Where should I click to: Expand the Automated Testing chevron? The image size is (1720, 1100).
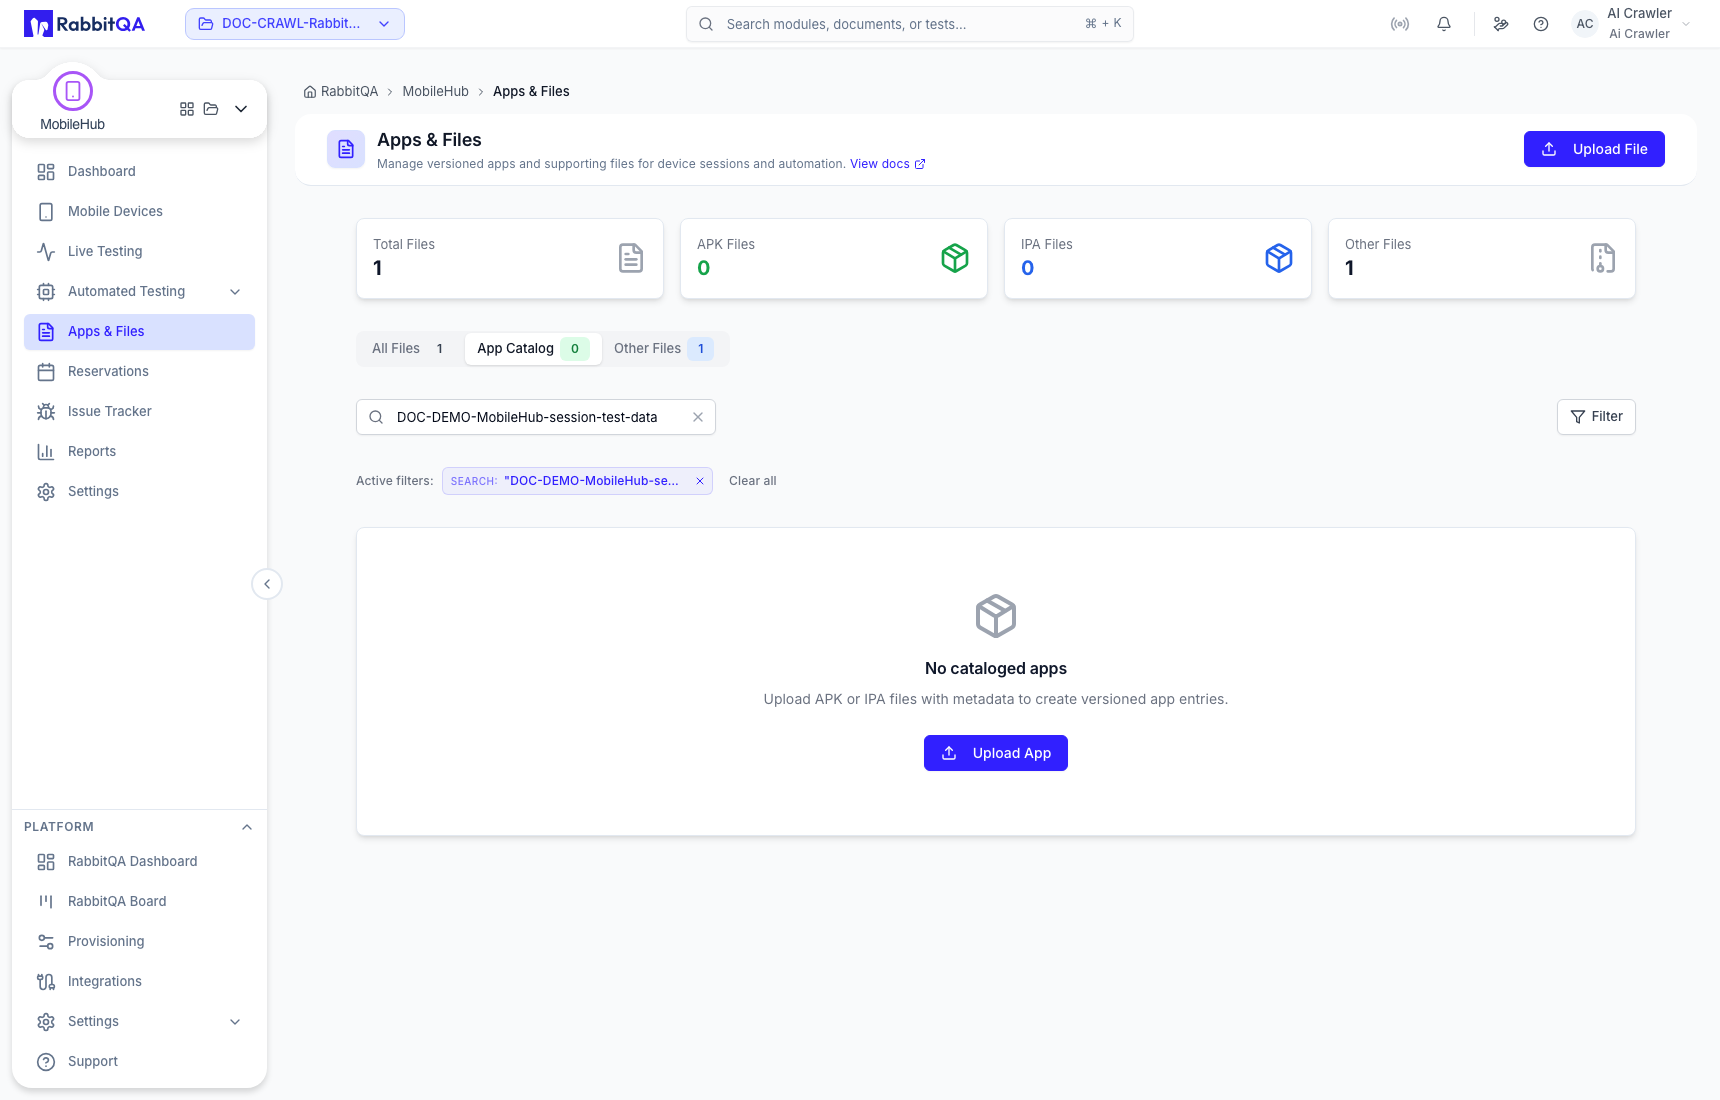pos(235,292)
